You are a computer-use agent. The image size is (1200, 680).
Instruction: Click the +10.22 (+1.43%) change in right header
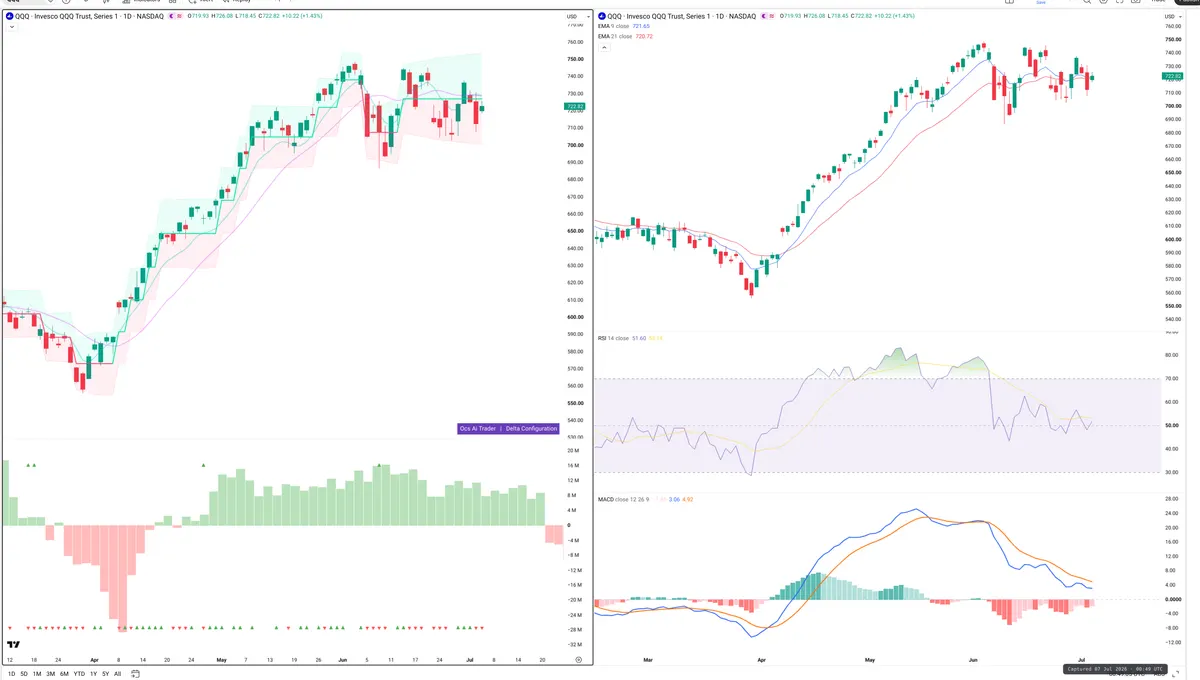tap(896, 16)
